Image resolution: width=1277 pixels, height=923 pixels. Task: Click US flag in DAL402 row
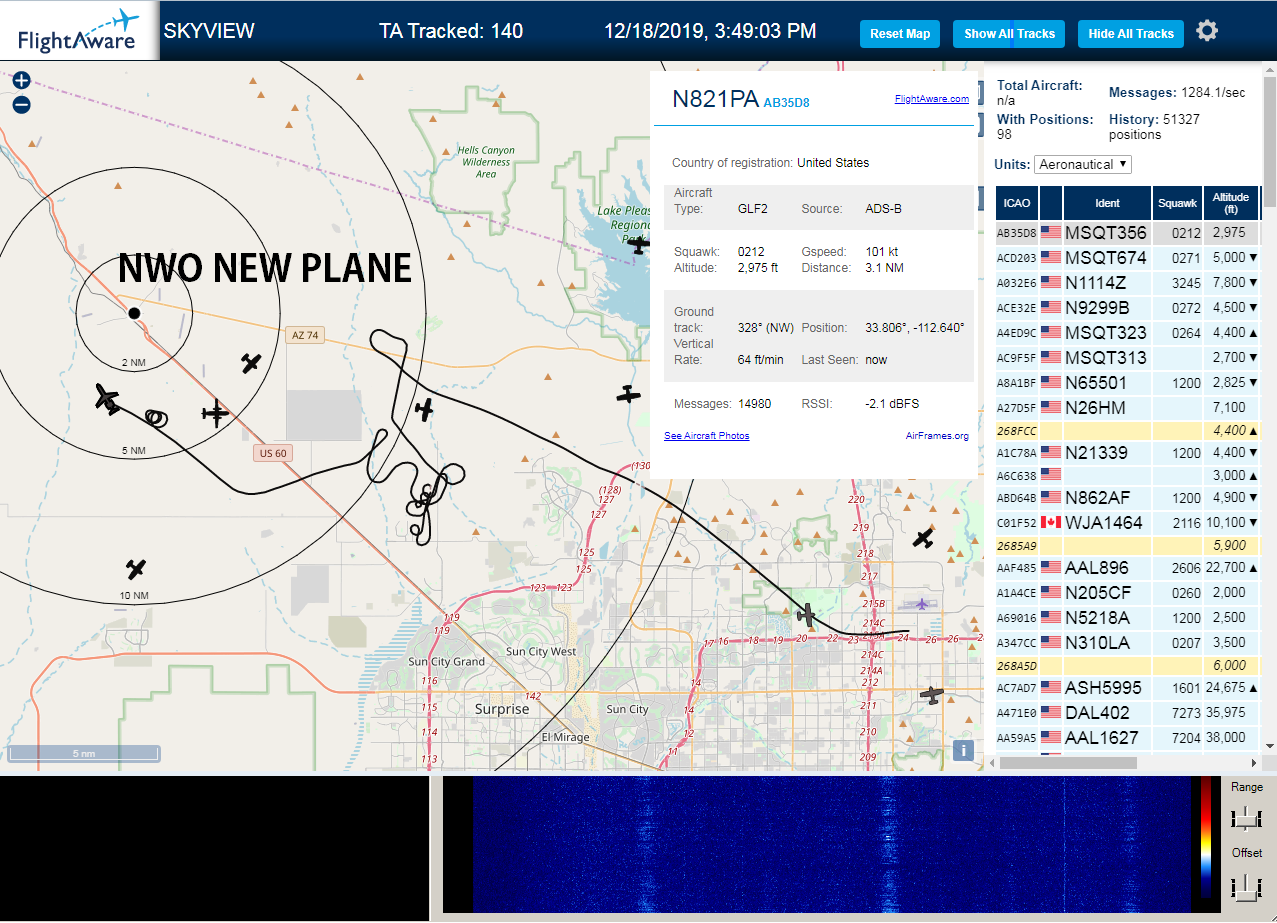pos(1051,712)
